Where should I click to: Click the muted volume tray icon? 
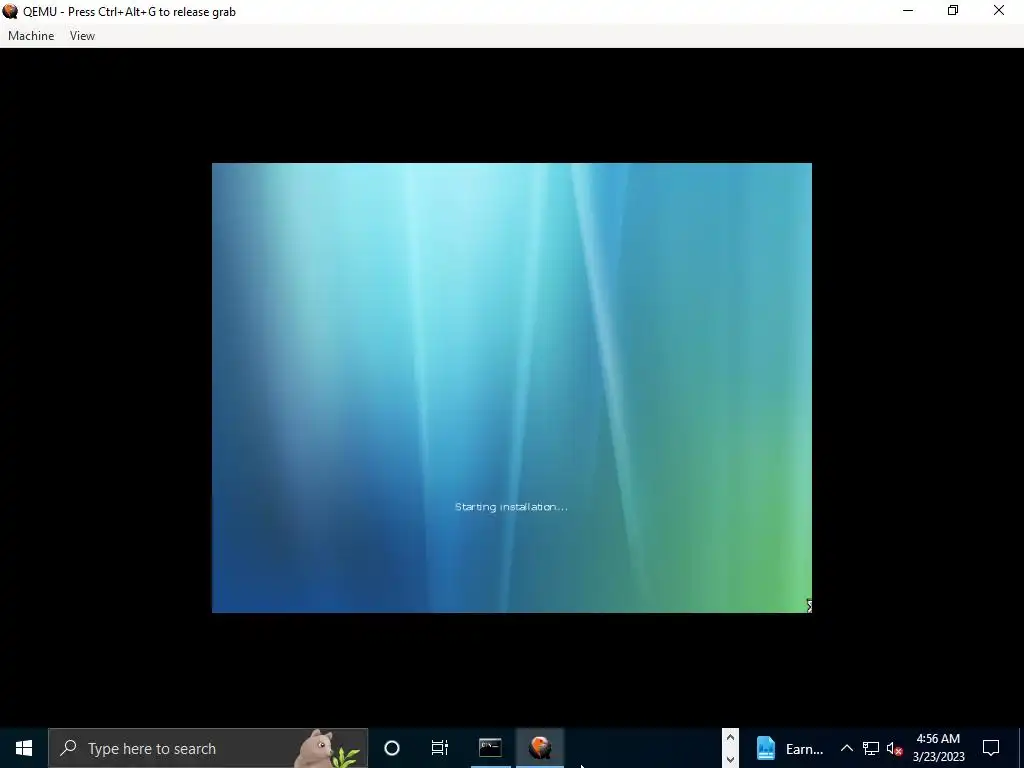click(x=894, y=748)
